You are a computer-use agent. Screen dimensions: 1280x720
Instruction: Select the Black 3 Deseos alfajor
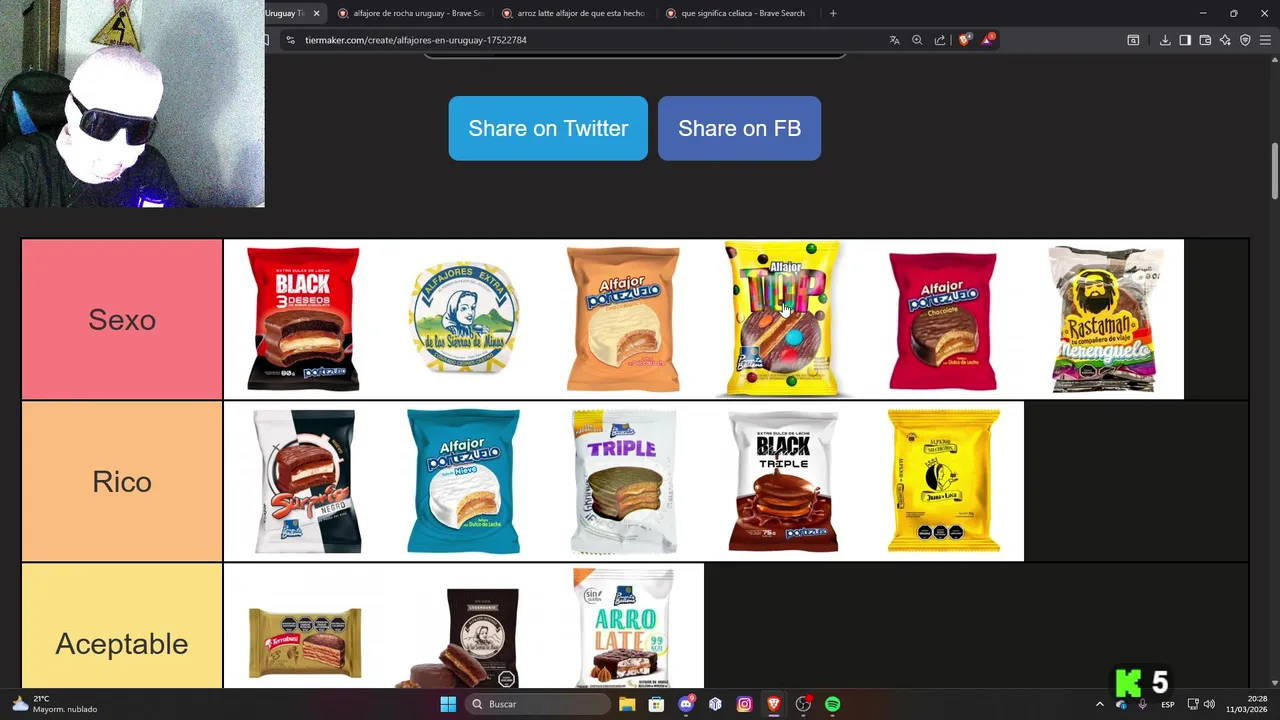tap(303, 319)
